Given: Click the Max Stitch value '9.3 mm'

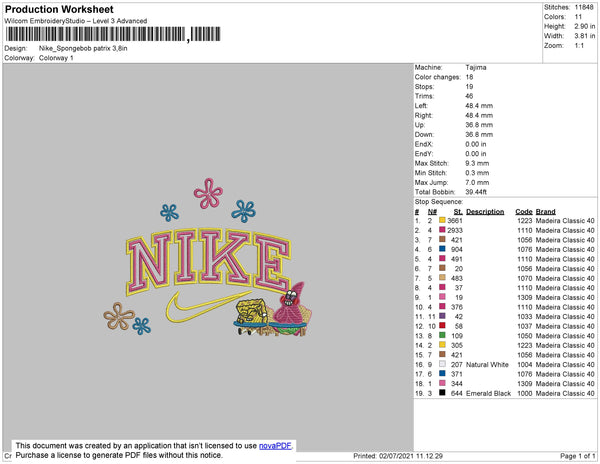Looking at the screenshot, I should (476, 163).
